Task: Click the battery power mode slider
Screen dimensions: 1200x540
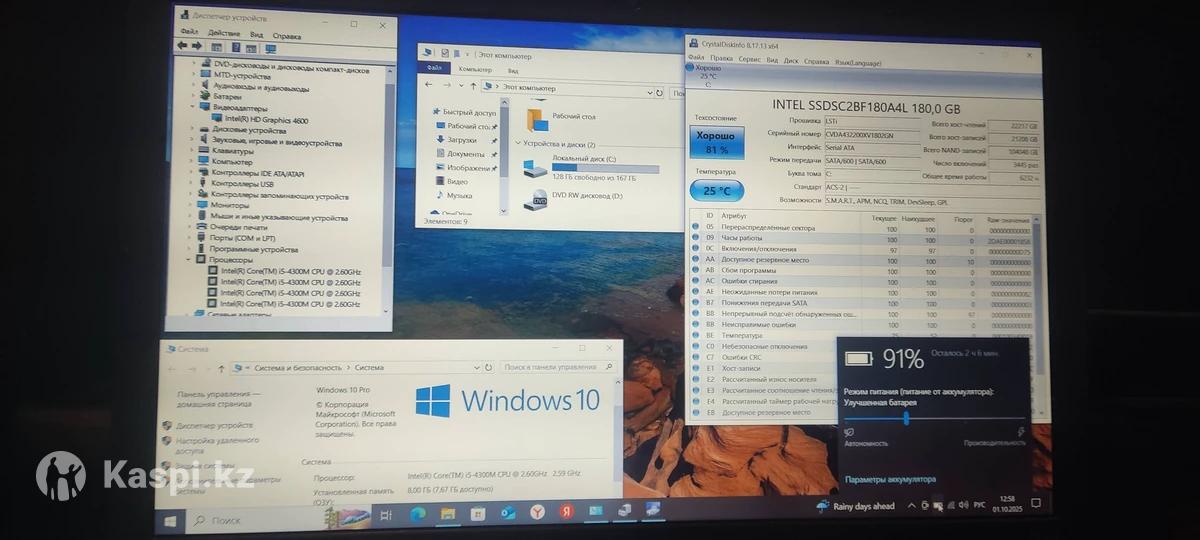Action: (906, 419)
